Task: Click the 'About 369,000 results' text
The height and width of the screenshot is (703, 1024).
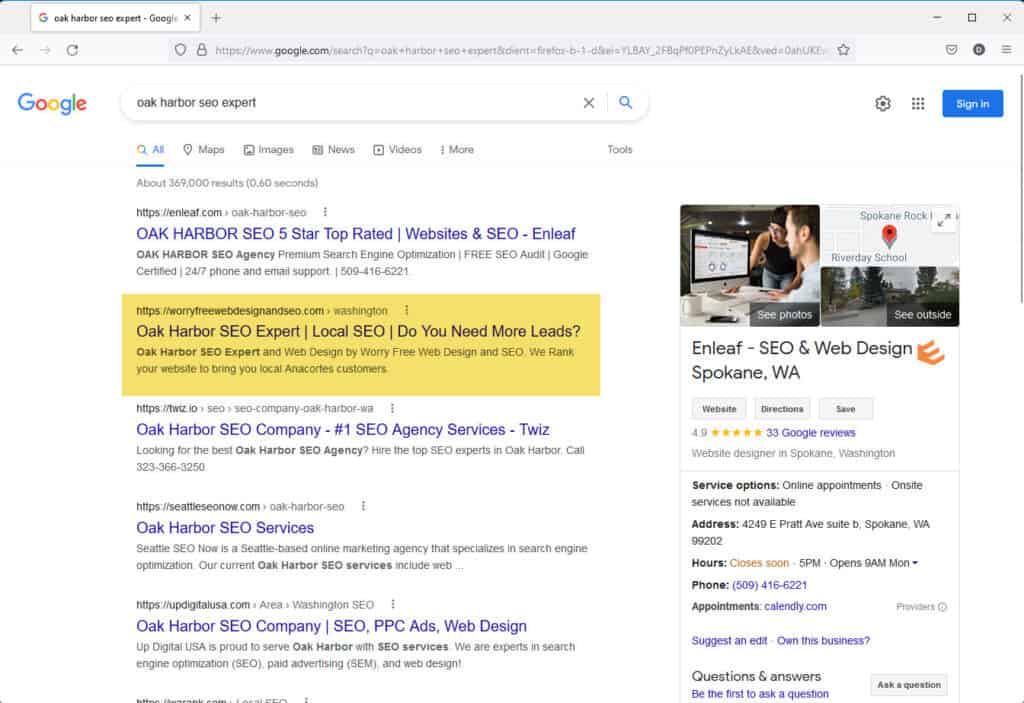Action: click(x=227, y=183)
